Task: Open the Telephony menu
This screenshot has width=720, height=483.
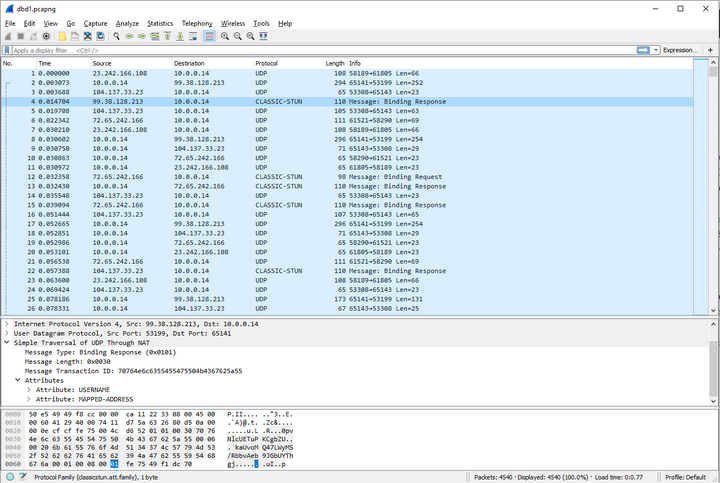Action: tap(197, 22)
